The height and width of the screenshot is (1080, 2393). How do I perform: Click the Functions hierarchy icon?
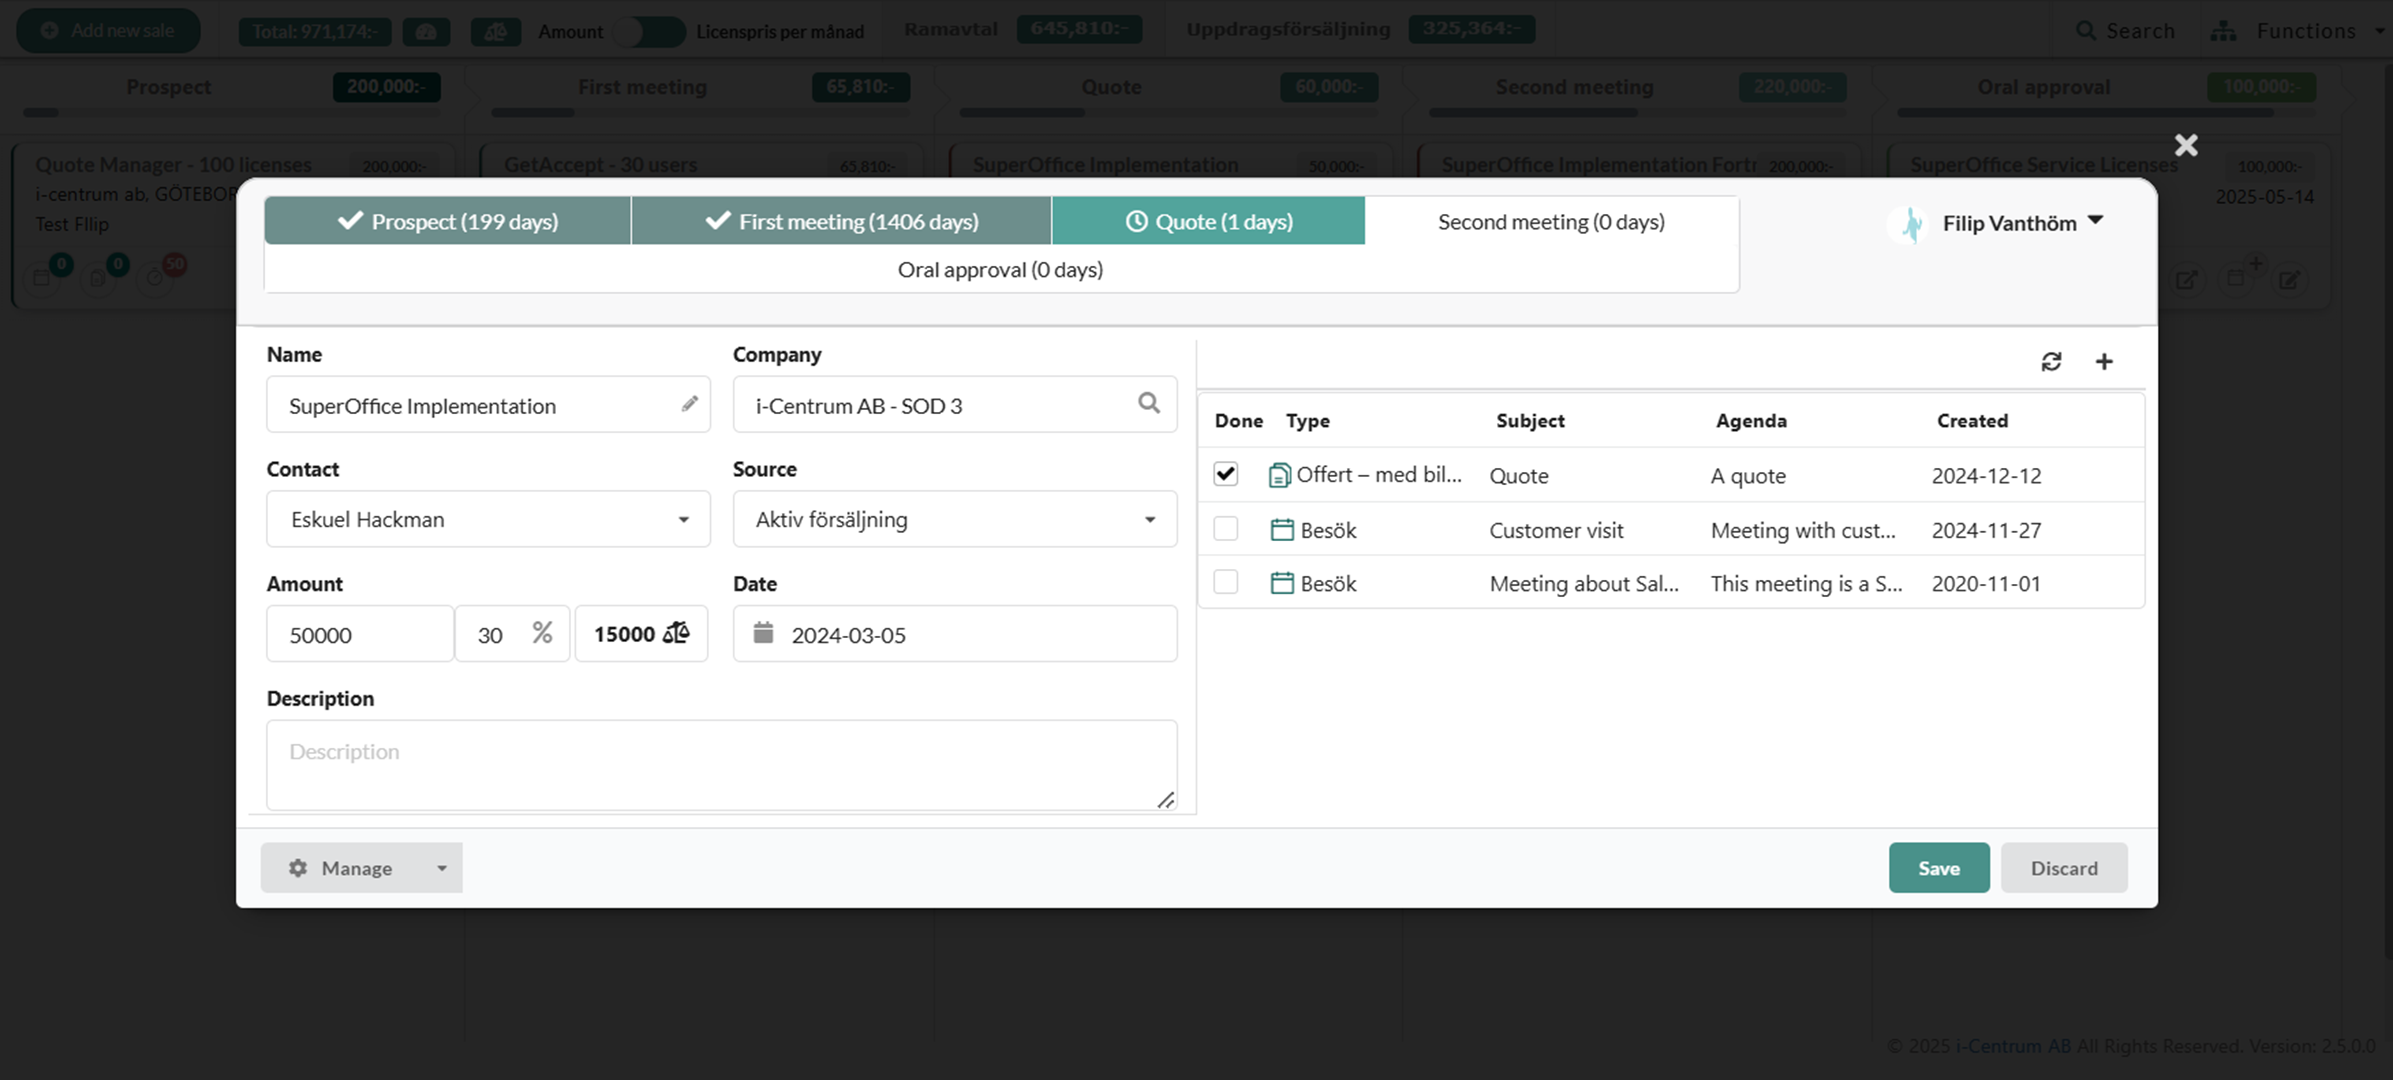click(x=2223, y=31)
